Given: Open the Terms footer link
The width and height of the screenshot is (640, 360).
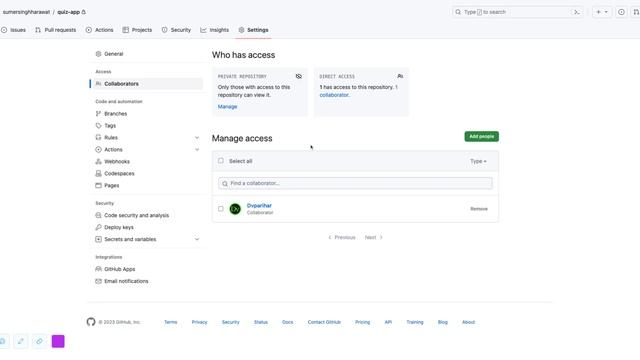Looking at the screenshot, I should pos(171,322).
